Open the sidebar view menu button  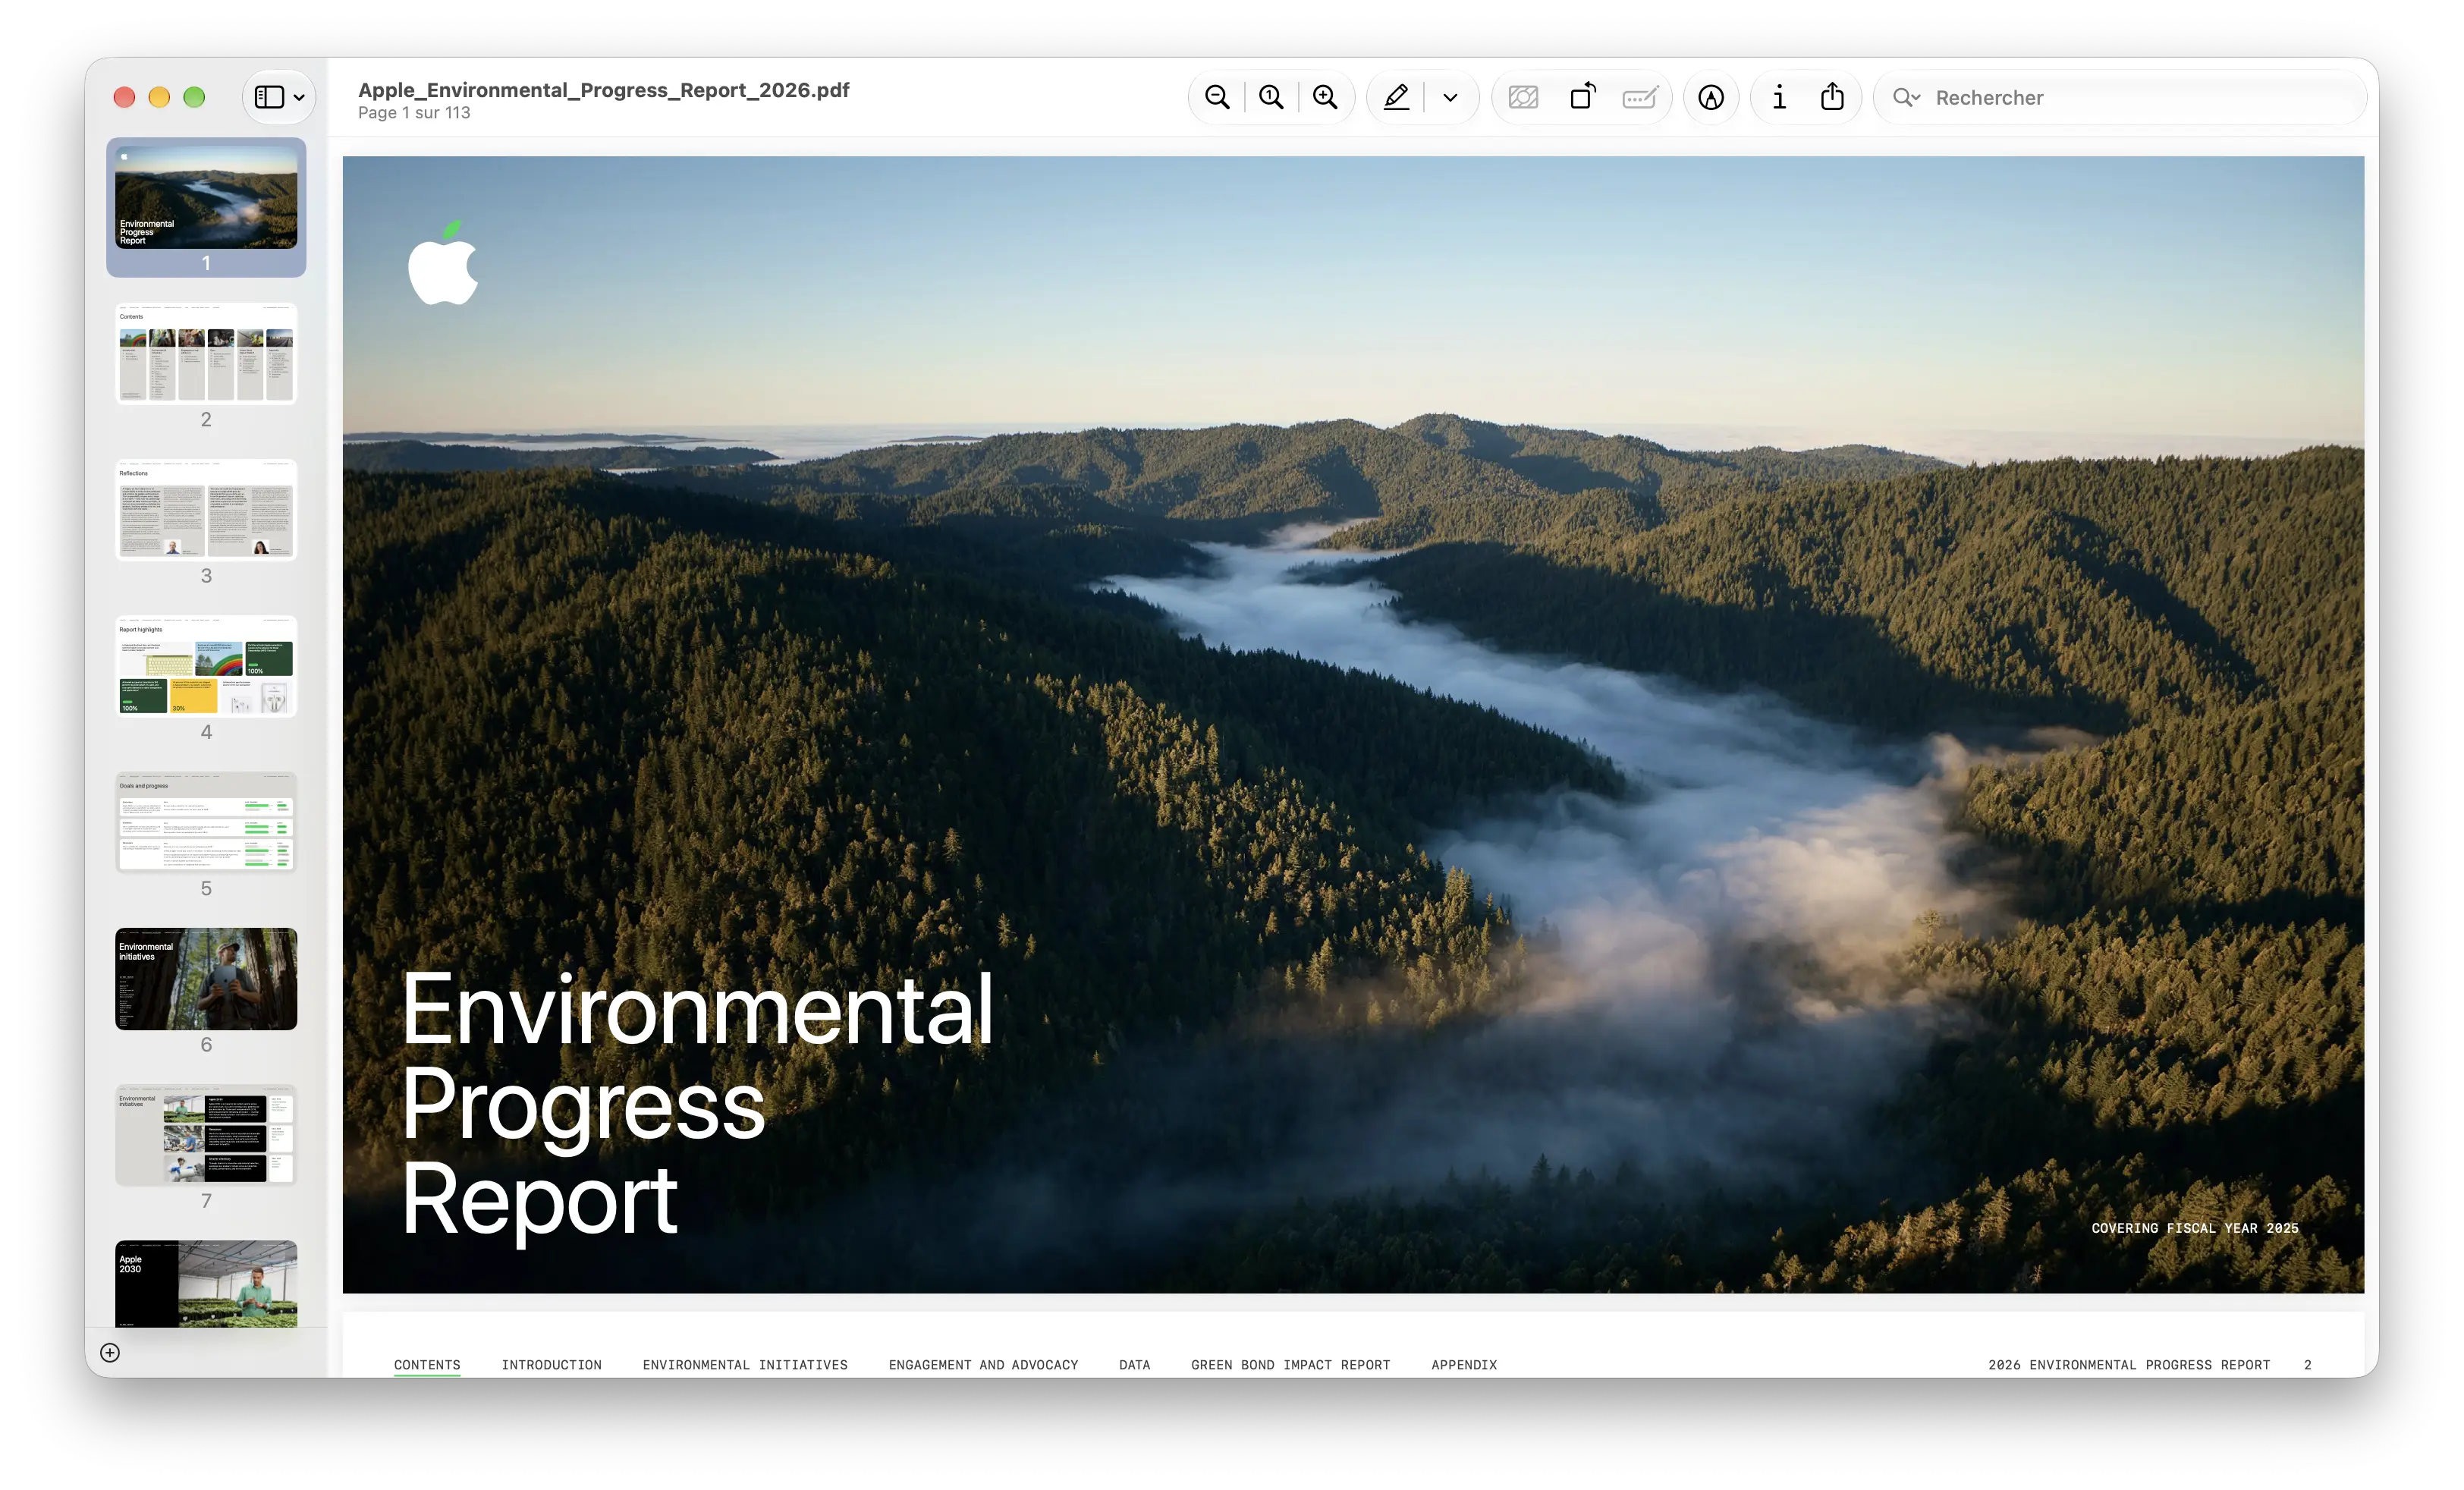tap(279, 97)
